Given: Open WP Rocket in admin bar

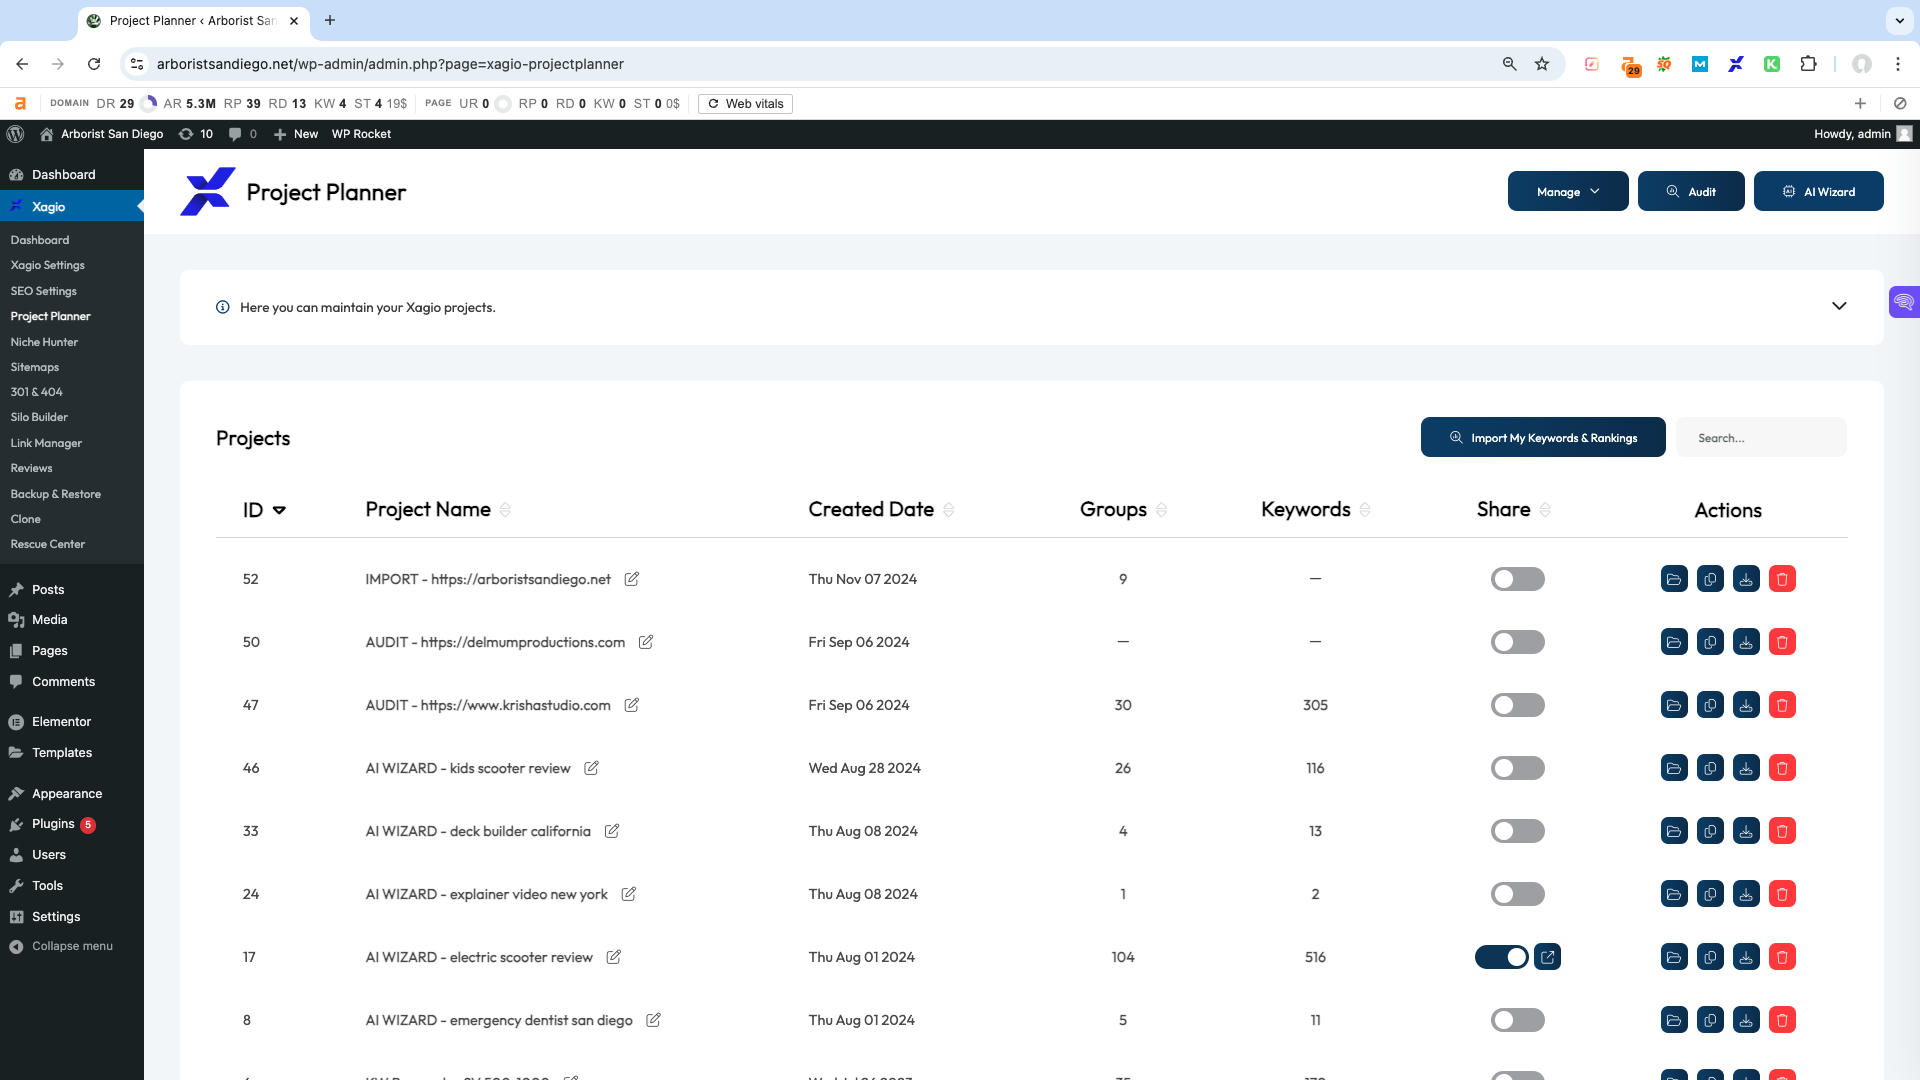Looking at the screenshot, I should (361, 134).
